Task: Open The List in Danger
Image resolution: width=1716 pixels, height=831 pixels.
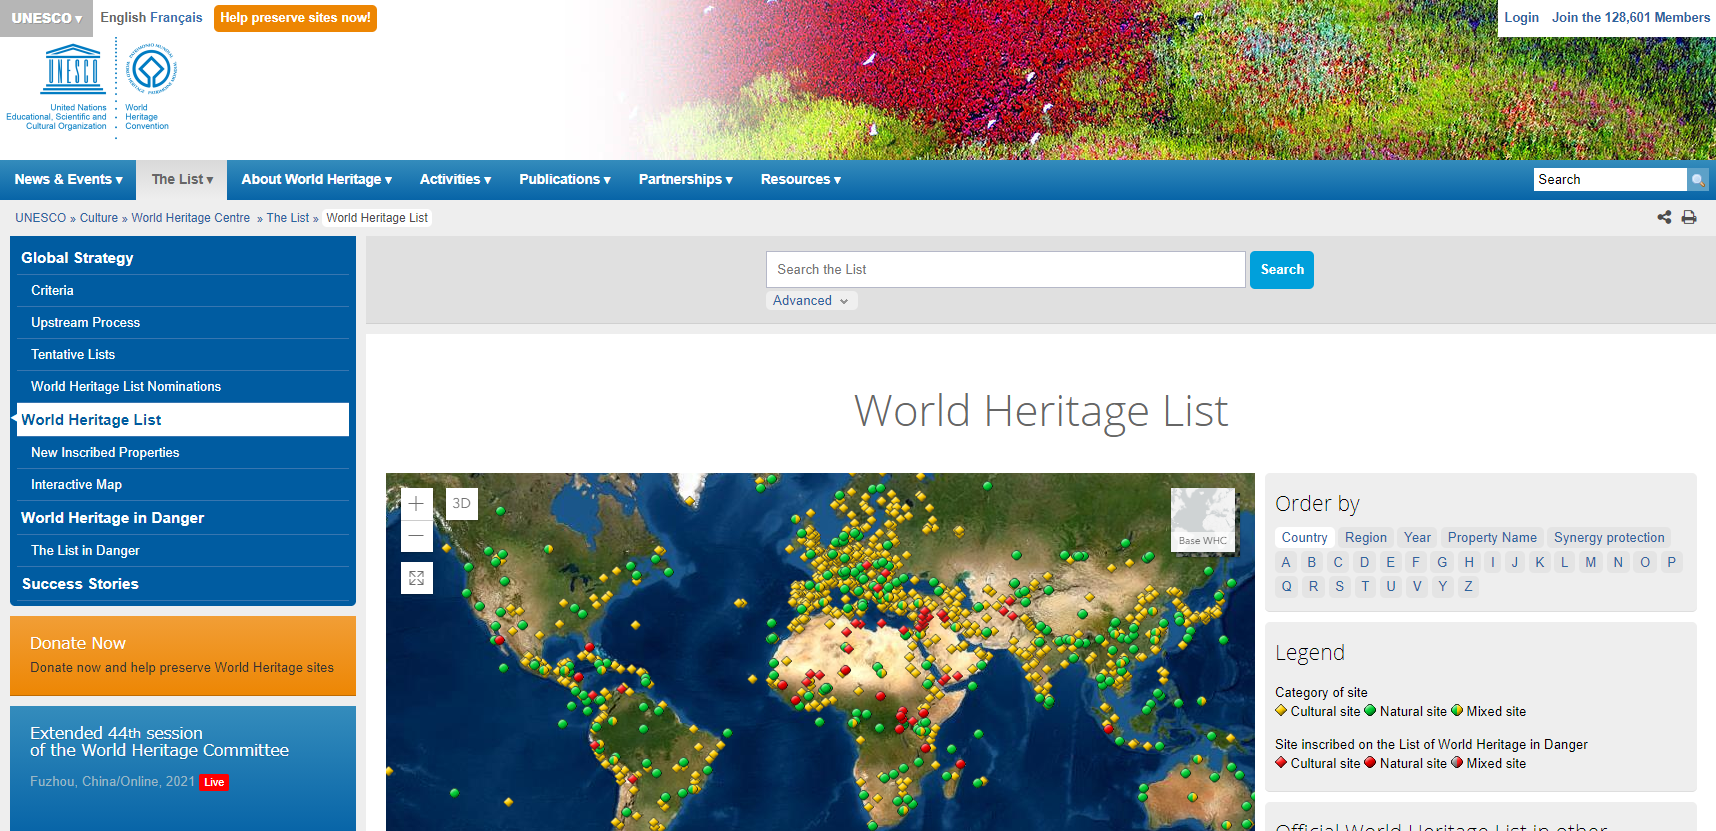Action: (182, 551)
